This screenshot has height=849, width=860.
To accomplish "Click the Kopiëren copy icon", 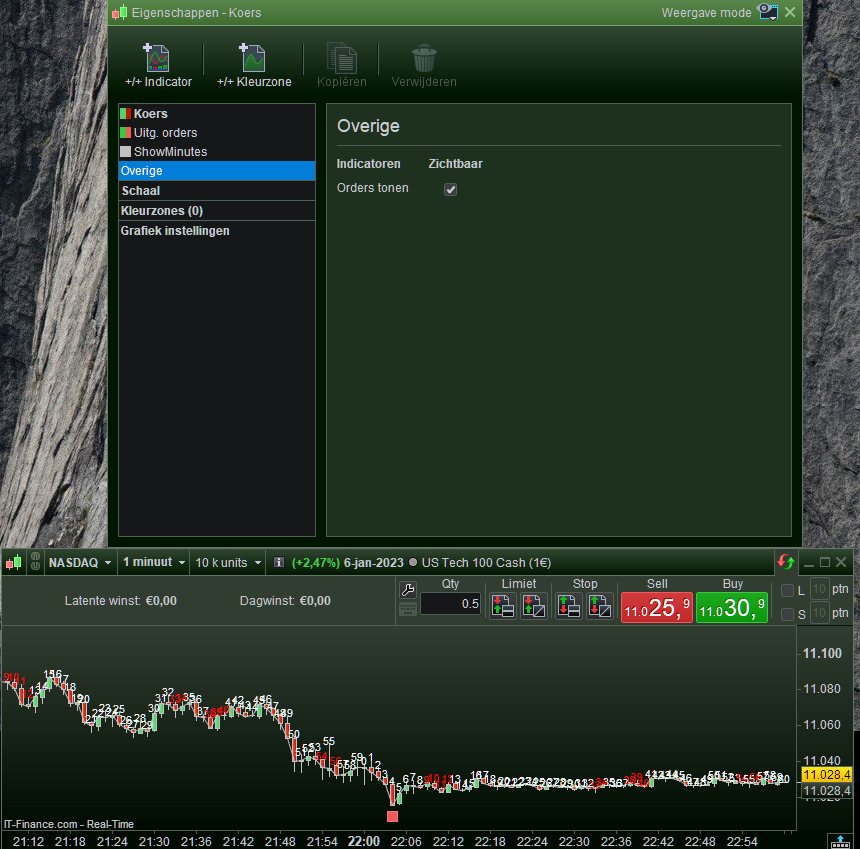I will [342, 58].
